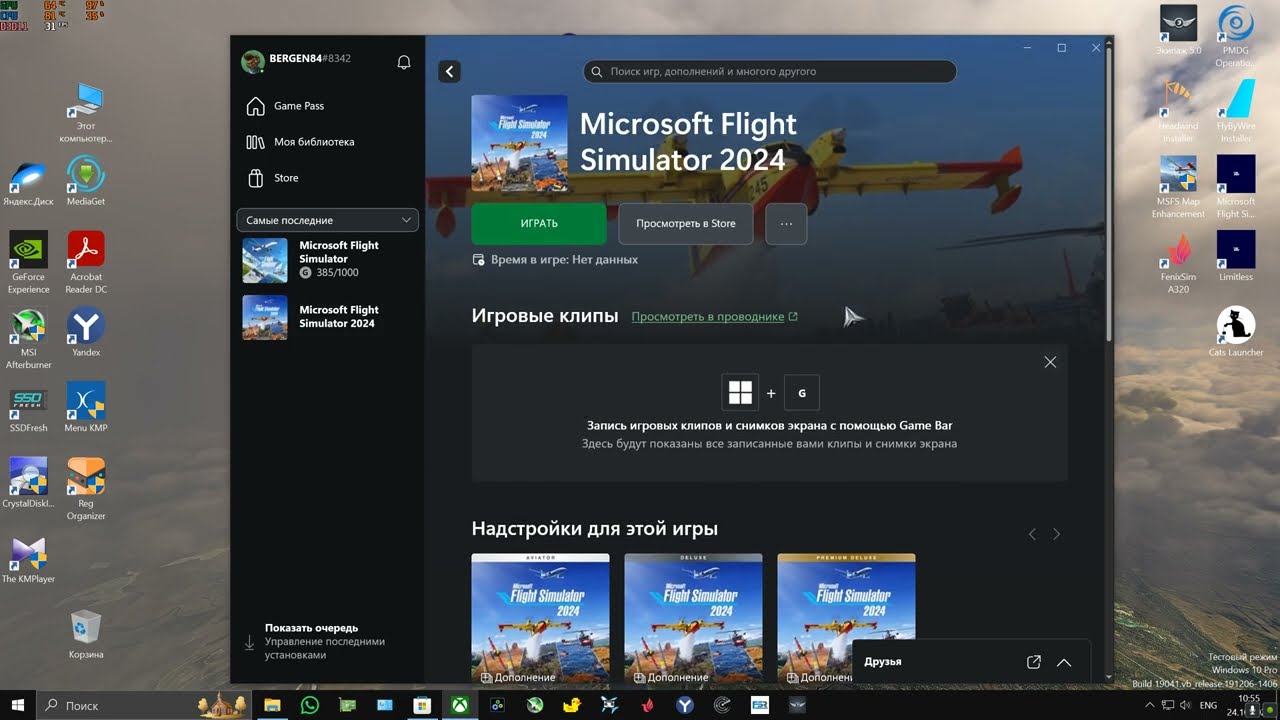
Task: Open SSDFresh desktop icon
Action: coord(28,409)
